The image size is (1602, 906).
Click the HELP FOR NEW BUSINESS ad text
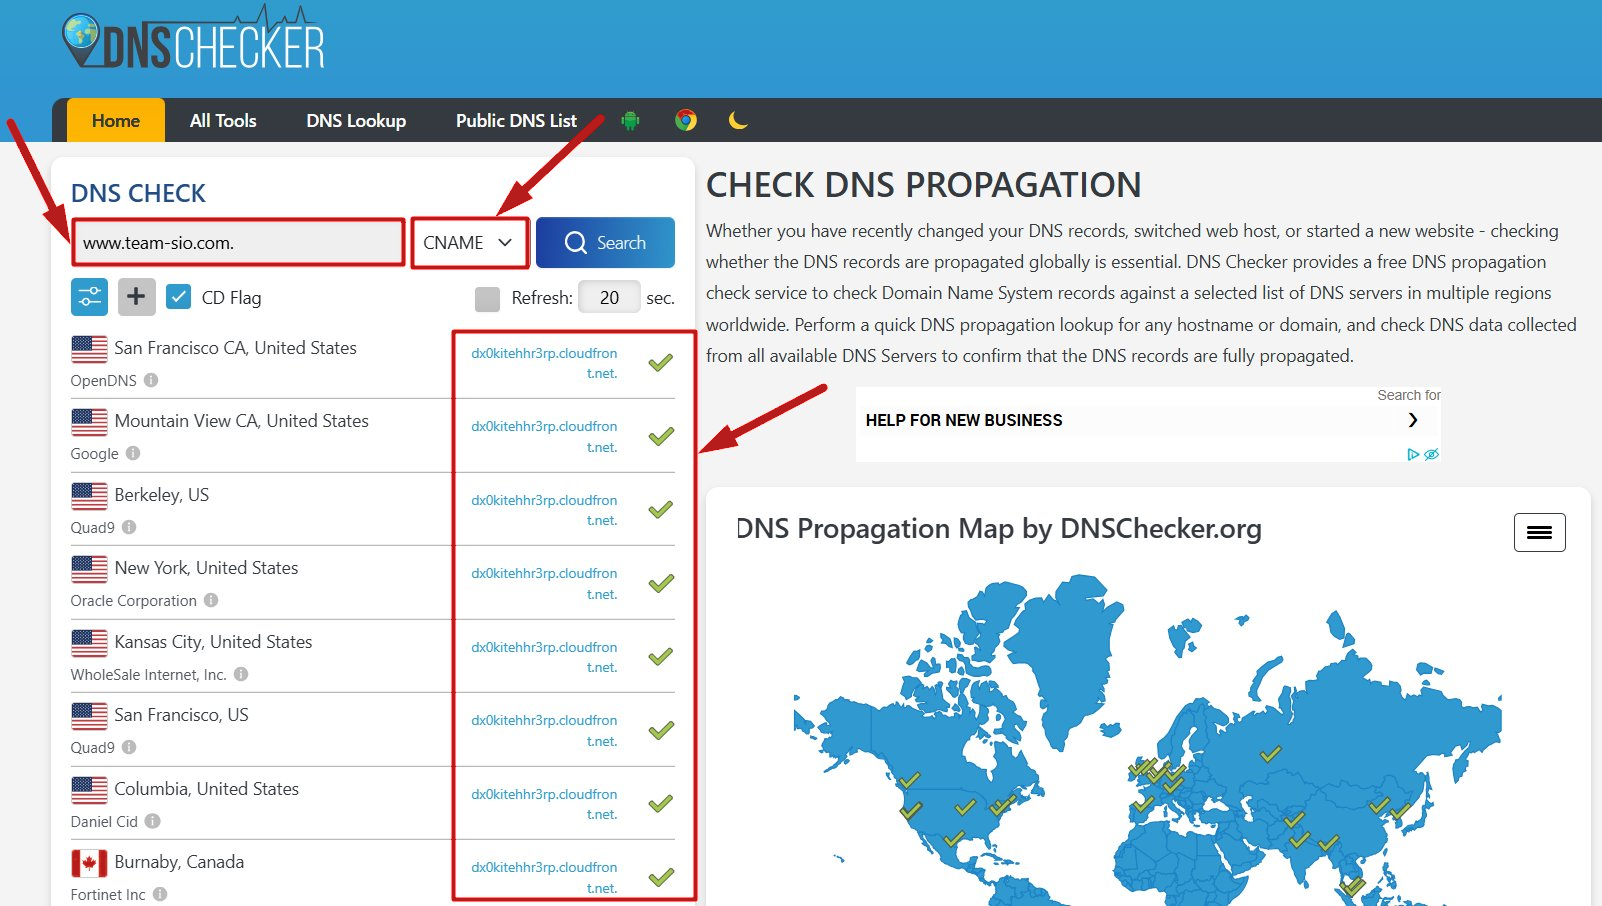point(964,420)
